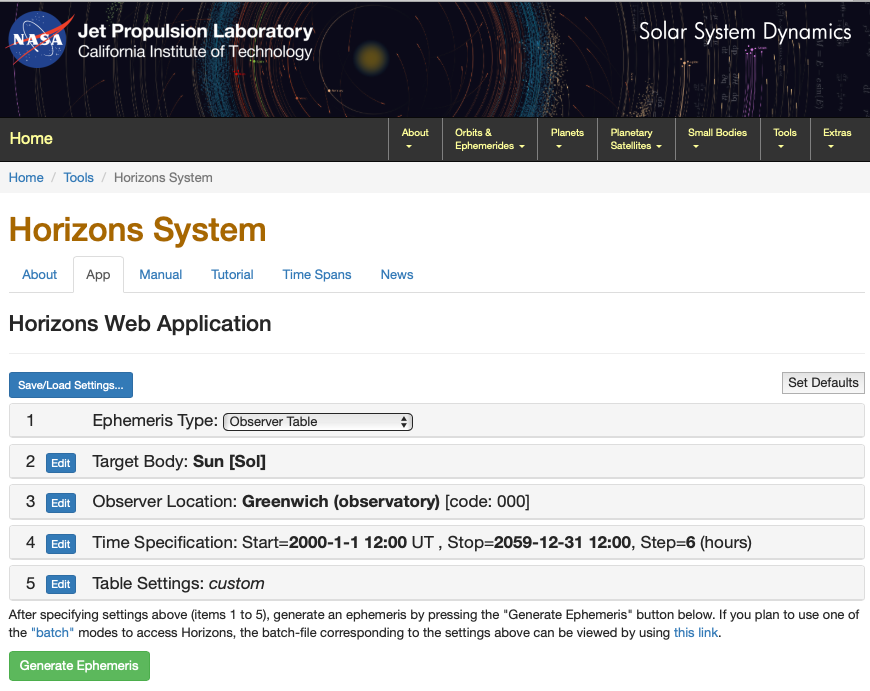Expand the Extras navbar dropdown
Screen dimensions: 870x691
click(x=837, y=139)
